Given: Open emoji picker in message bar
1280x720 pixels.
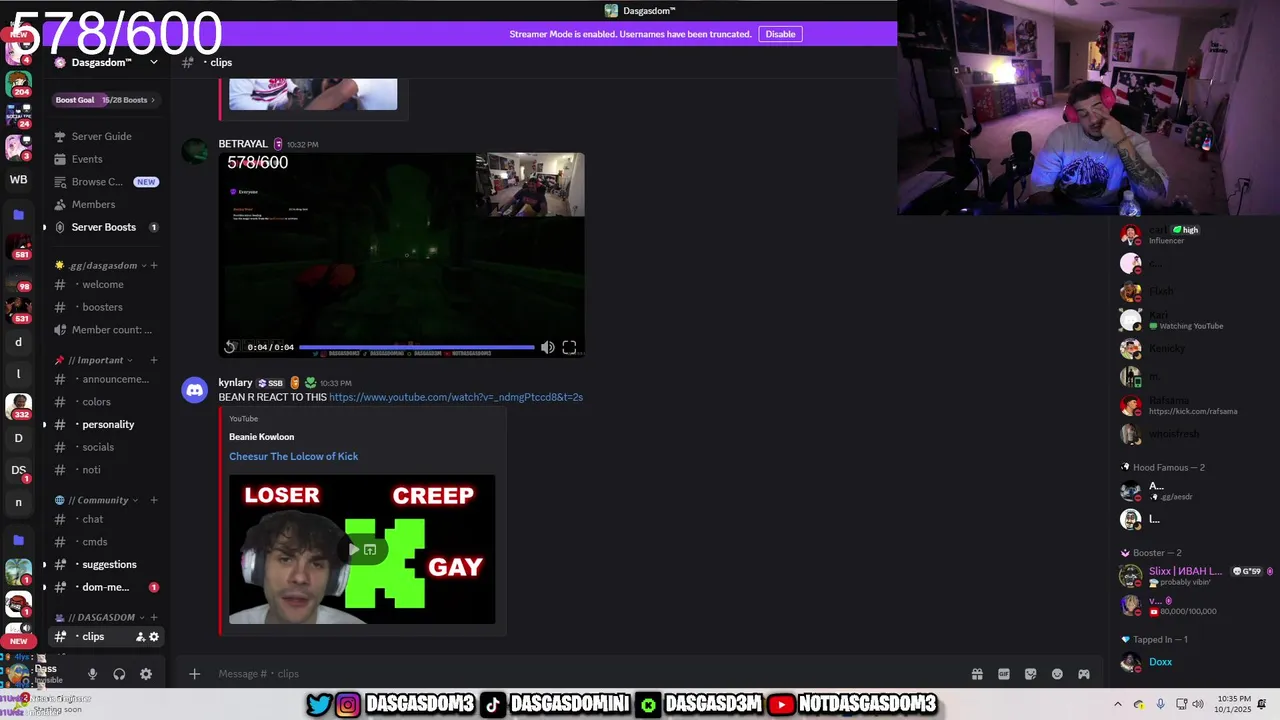Looking at the screenshot, I should point(1057,674).
